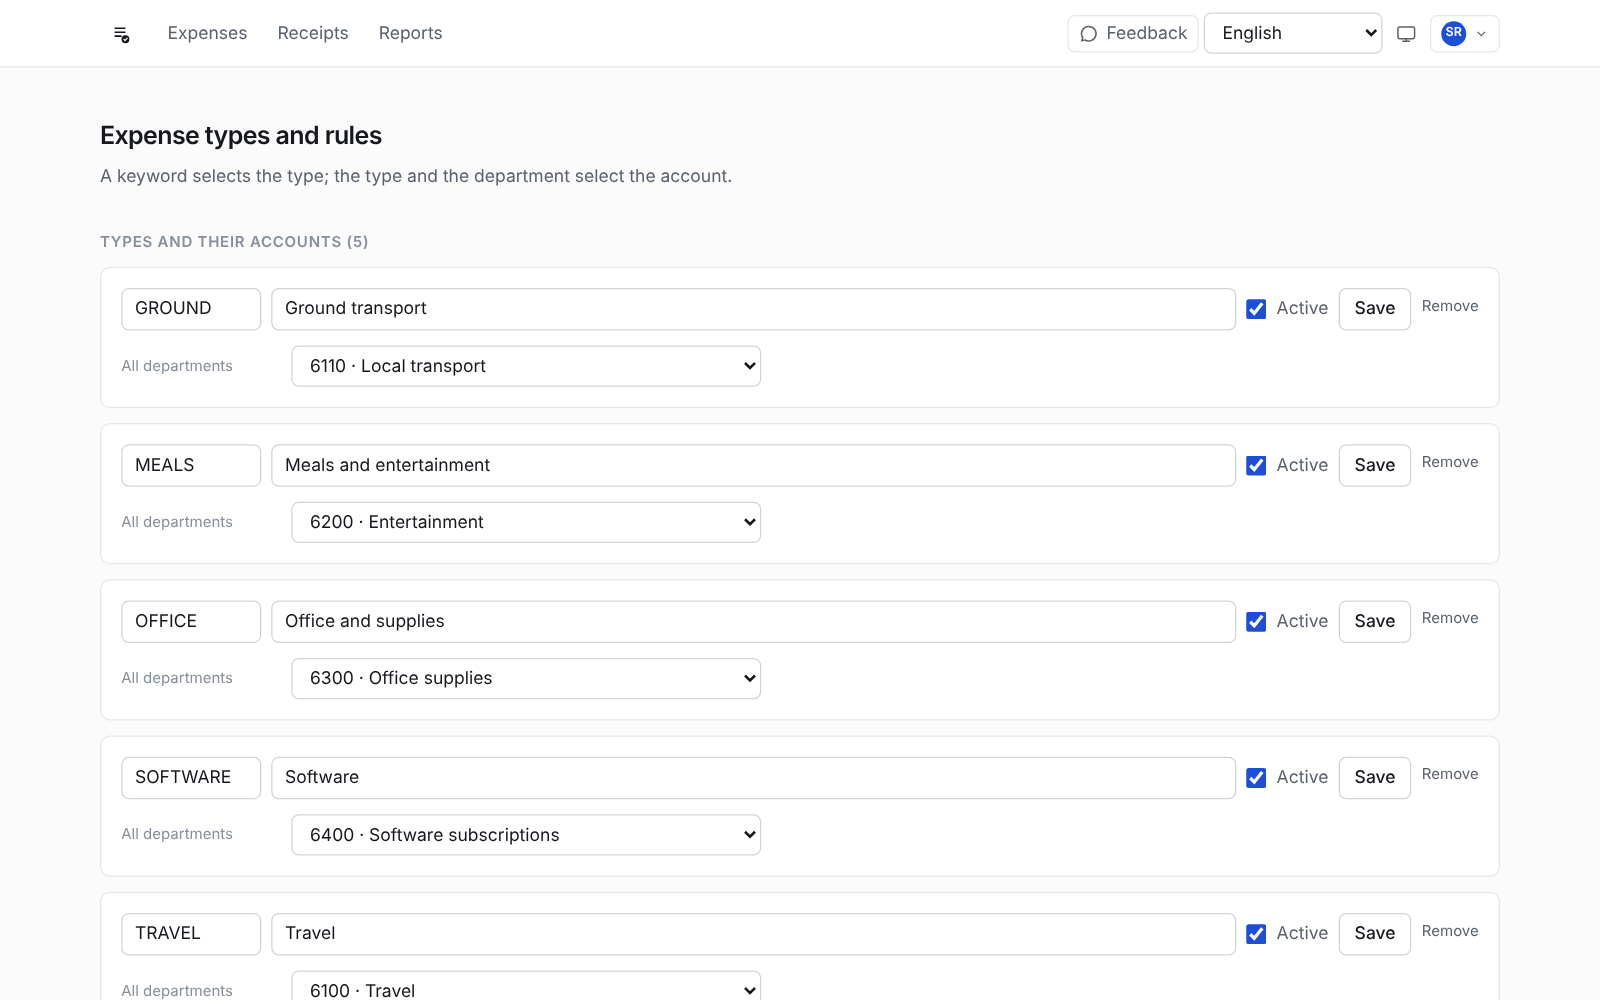The width and height of the screenshot is (1600, 1000).
Task: Save the SOFTWARE expense type
Action: pos(1374,777)
